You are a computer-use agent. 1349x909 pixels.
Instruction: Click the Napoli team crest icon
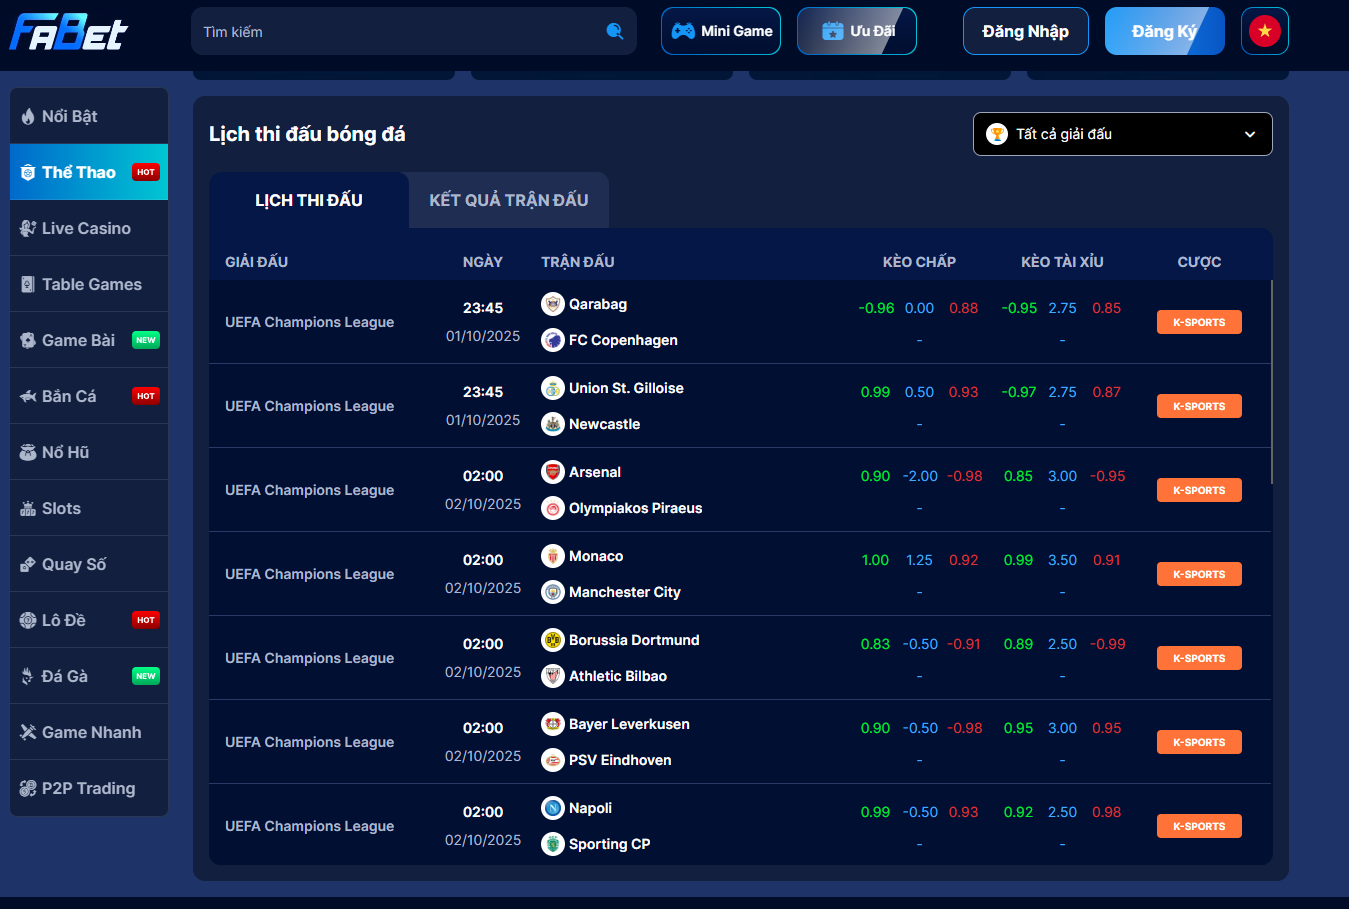(553, 808)
